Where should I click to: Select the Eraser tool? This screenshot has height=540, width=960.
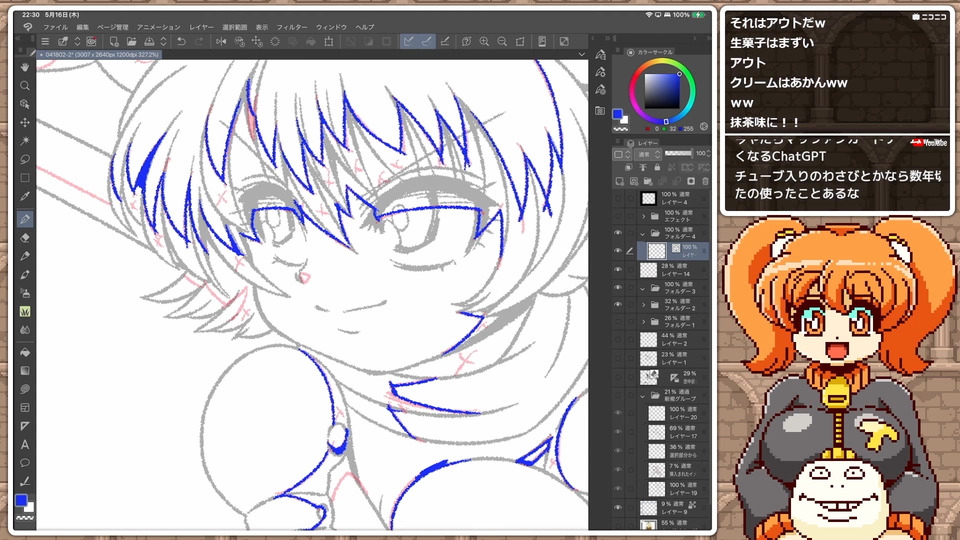click(x=24, y=238)
